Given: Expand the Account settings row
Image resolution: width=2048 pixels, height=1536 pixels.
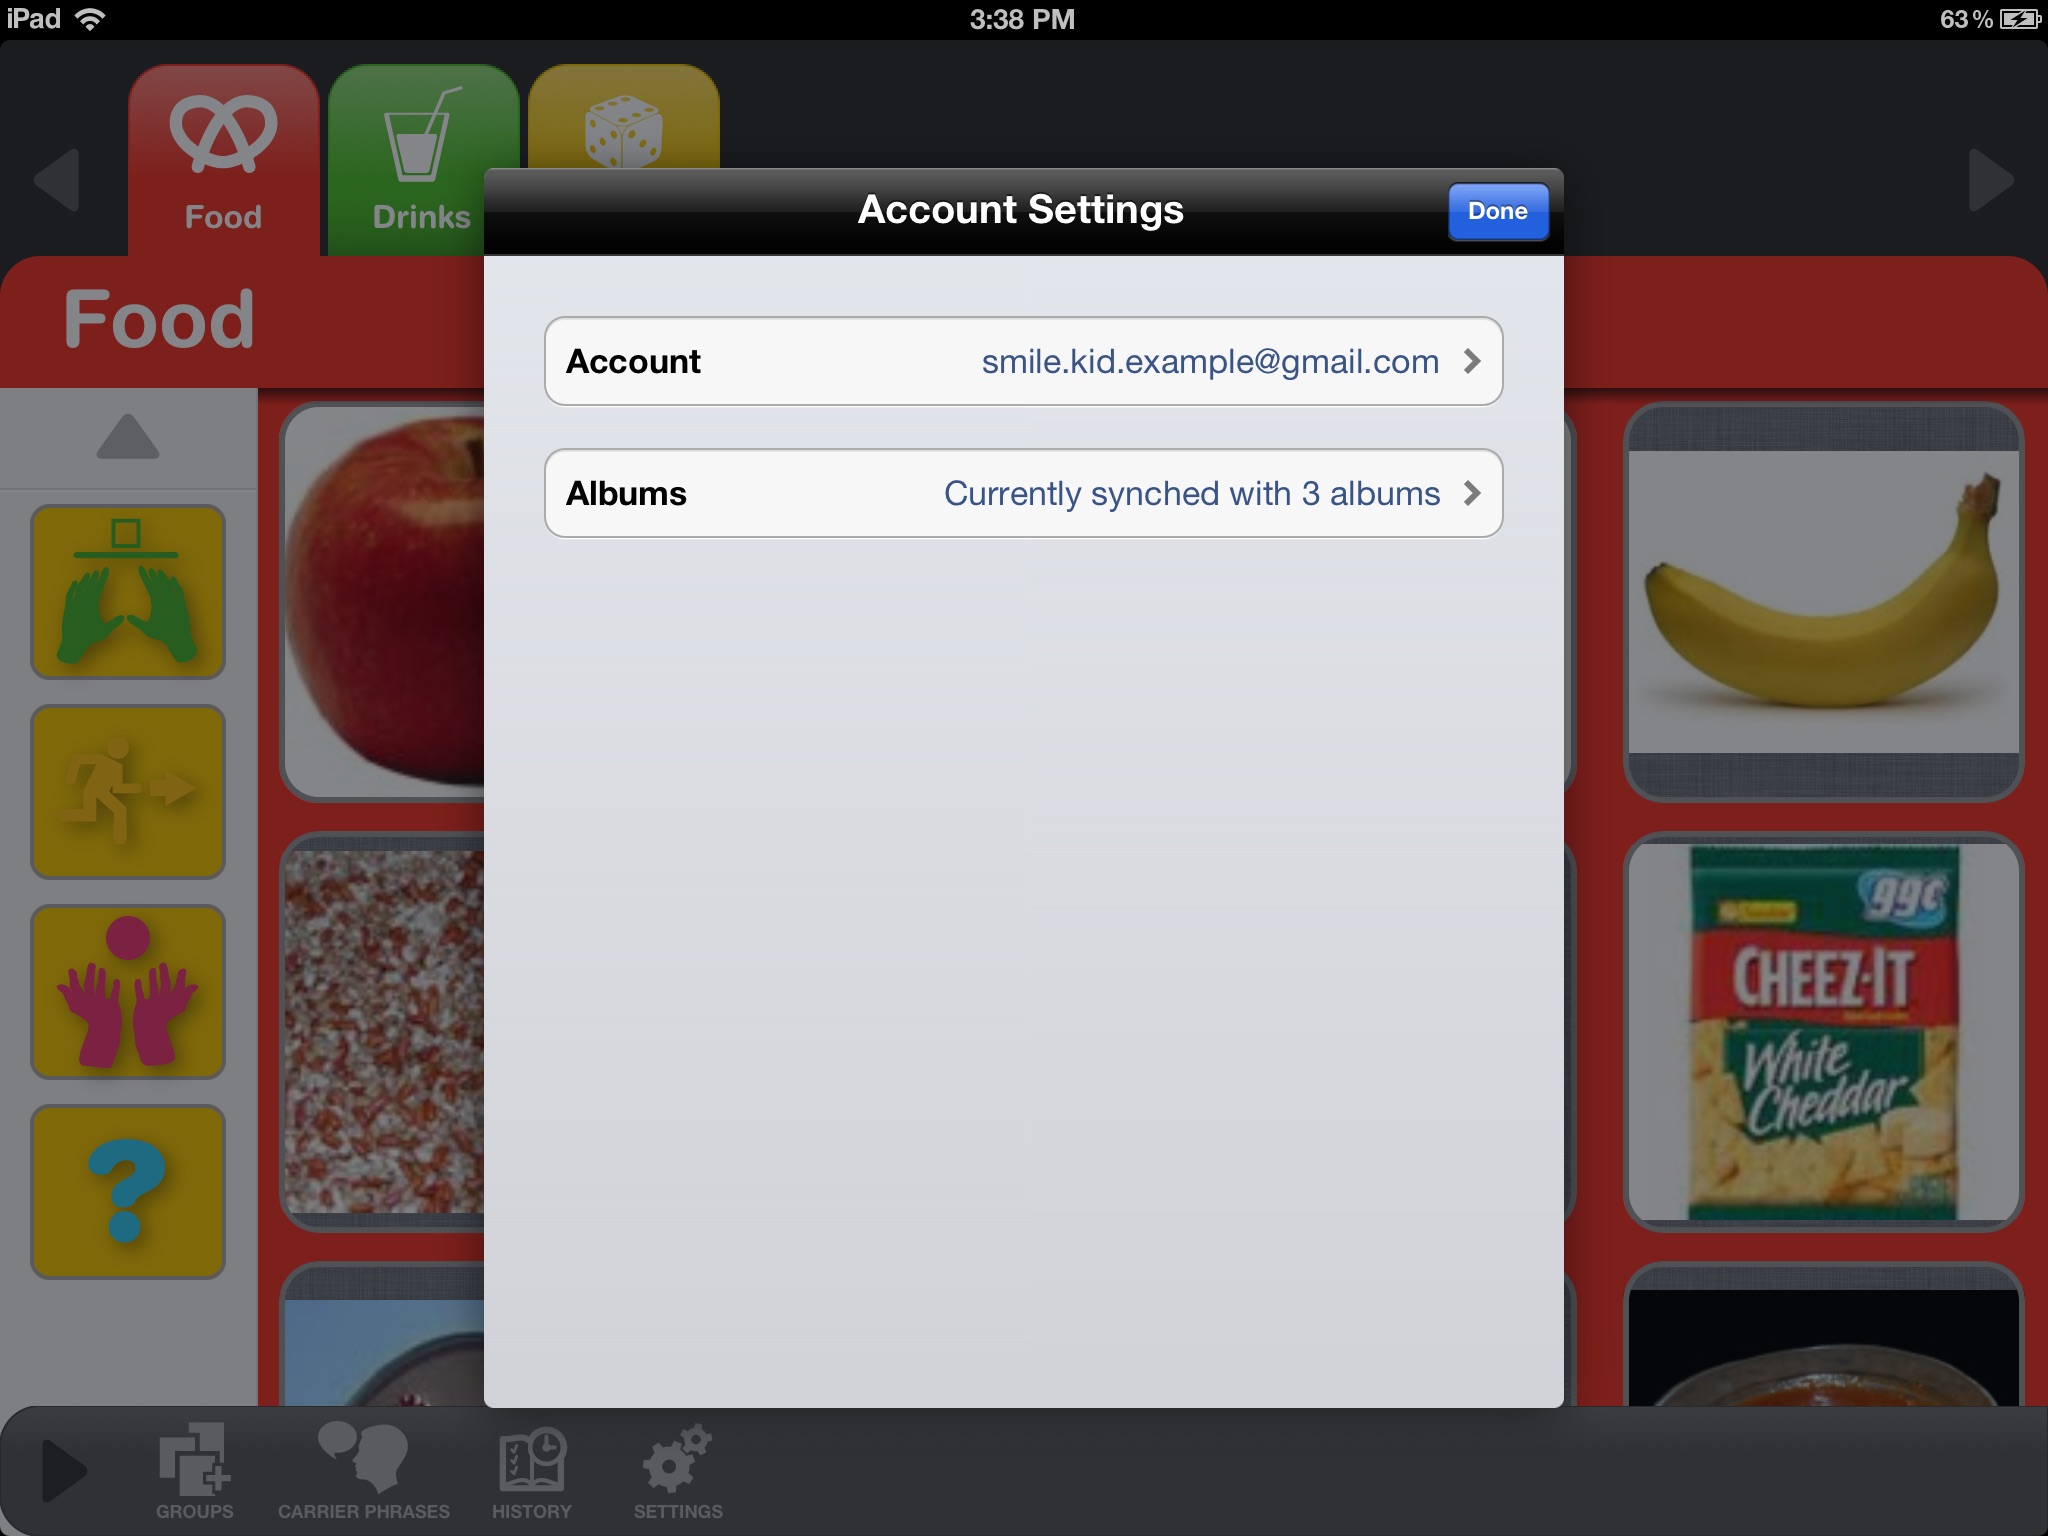Looking at the screenshot, I should pos(1022,360).
